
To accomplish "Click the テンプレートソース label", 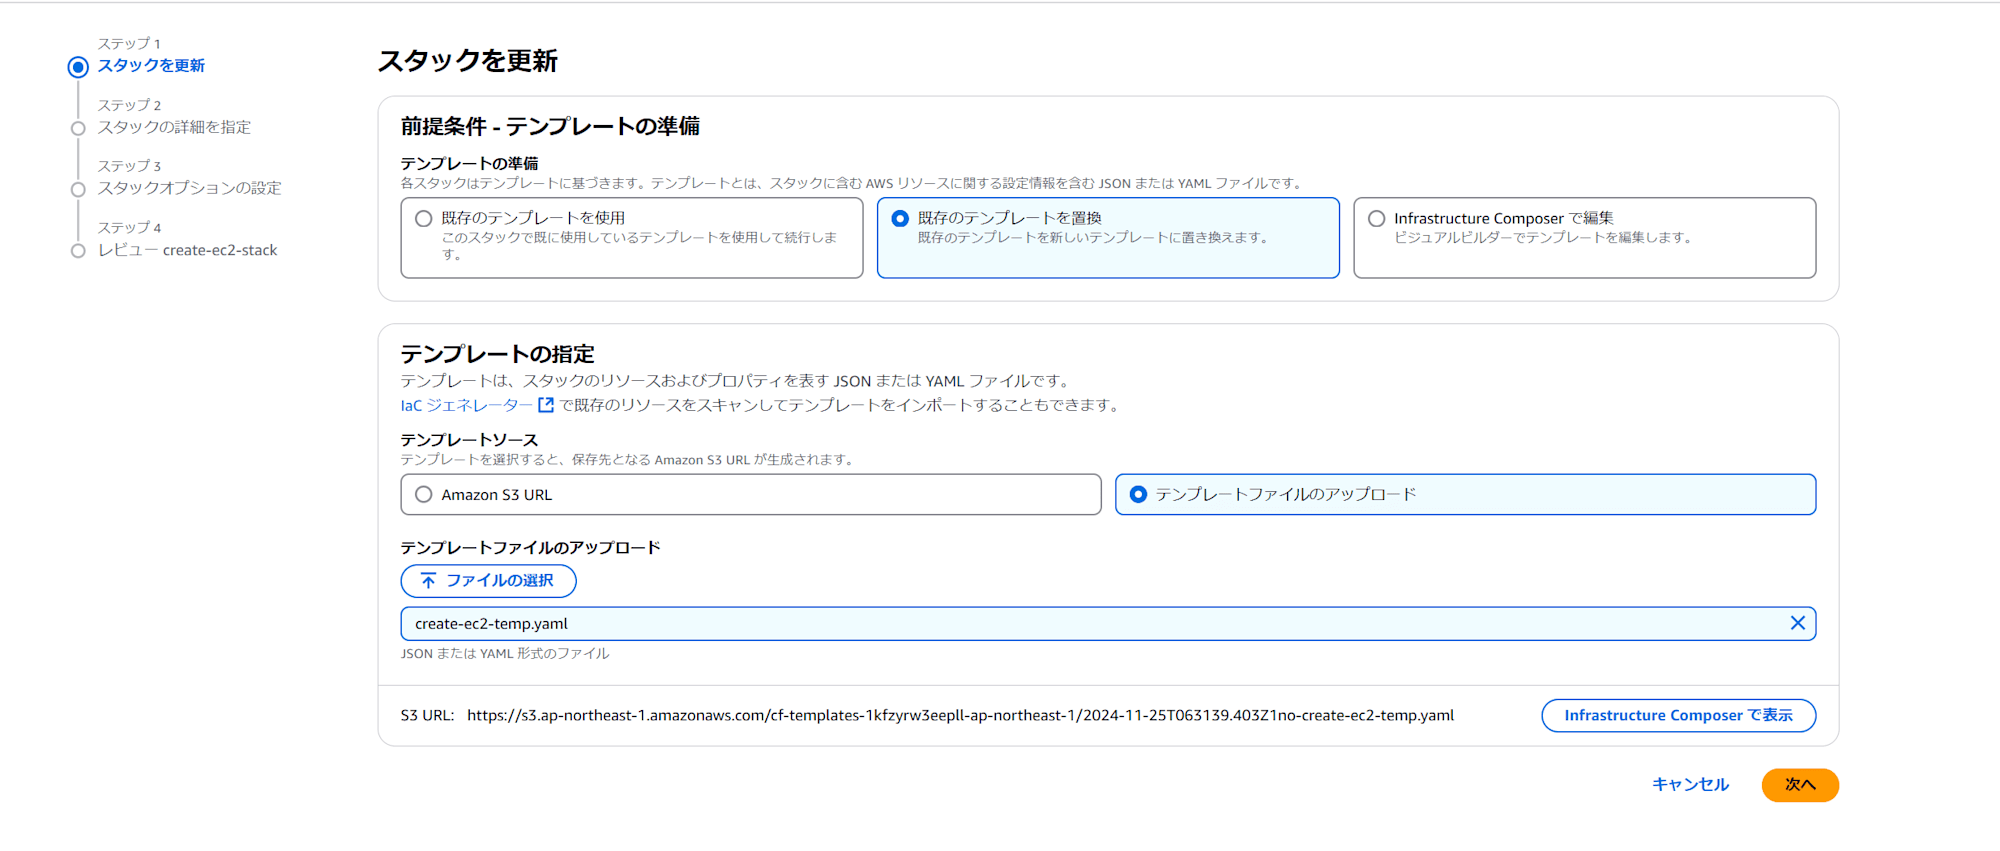I will (x=469, y=440).
